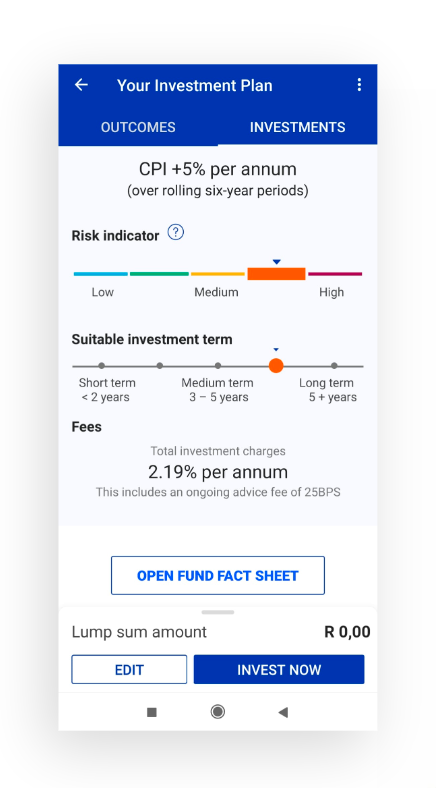Screen dimensions: 436x788
Task: Tap the INVEST NOW button
Action: (279, 669)
